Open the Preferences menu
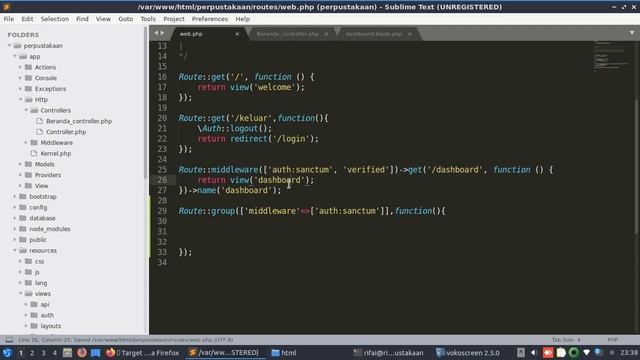Image resolution: width=640 pixels, height=360 pixels. [210, 19]
